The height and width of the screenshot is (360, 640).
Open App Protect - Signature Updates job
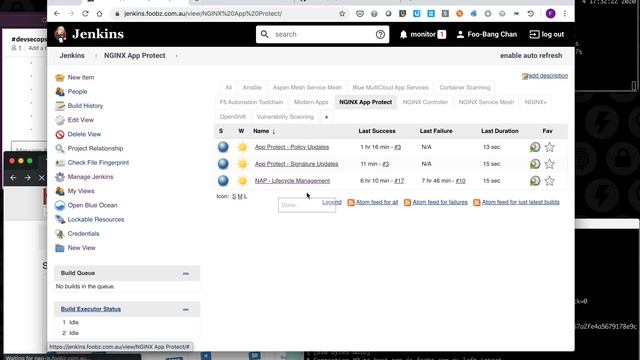pos(296,164)
